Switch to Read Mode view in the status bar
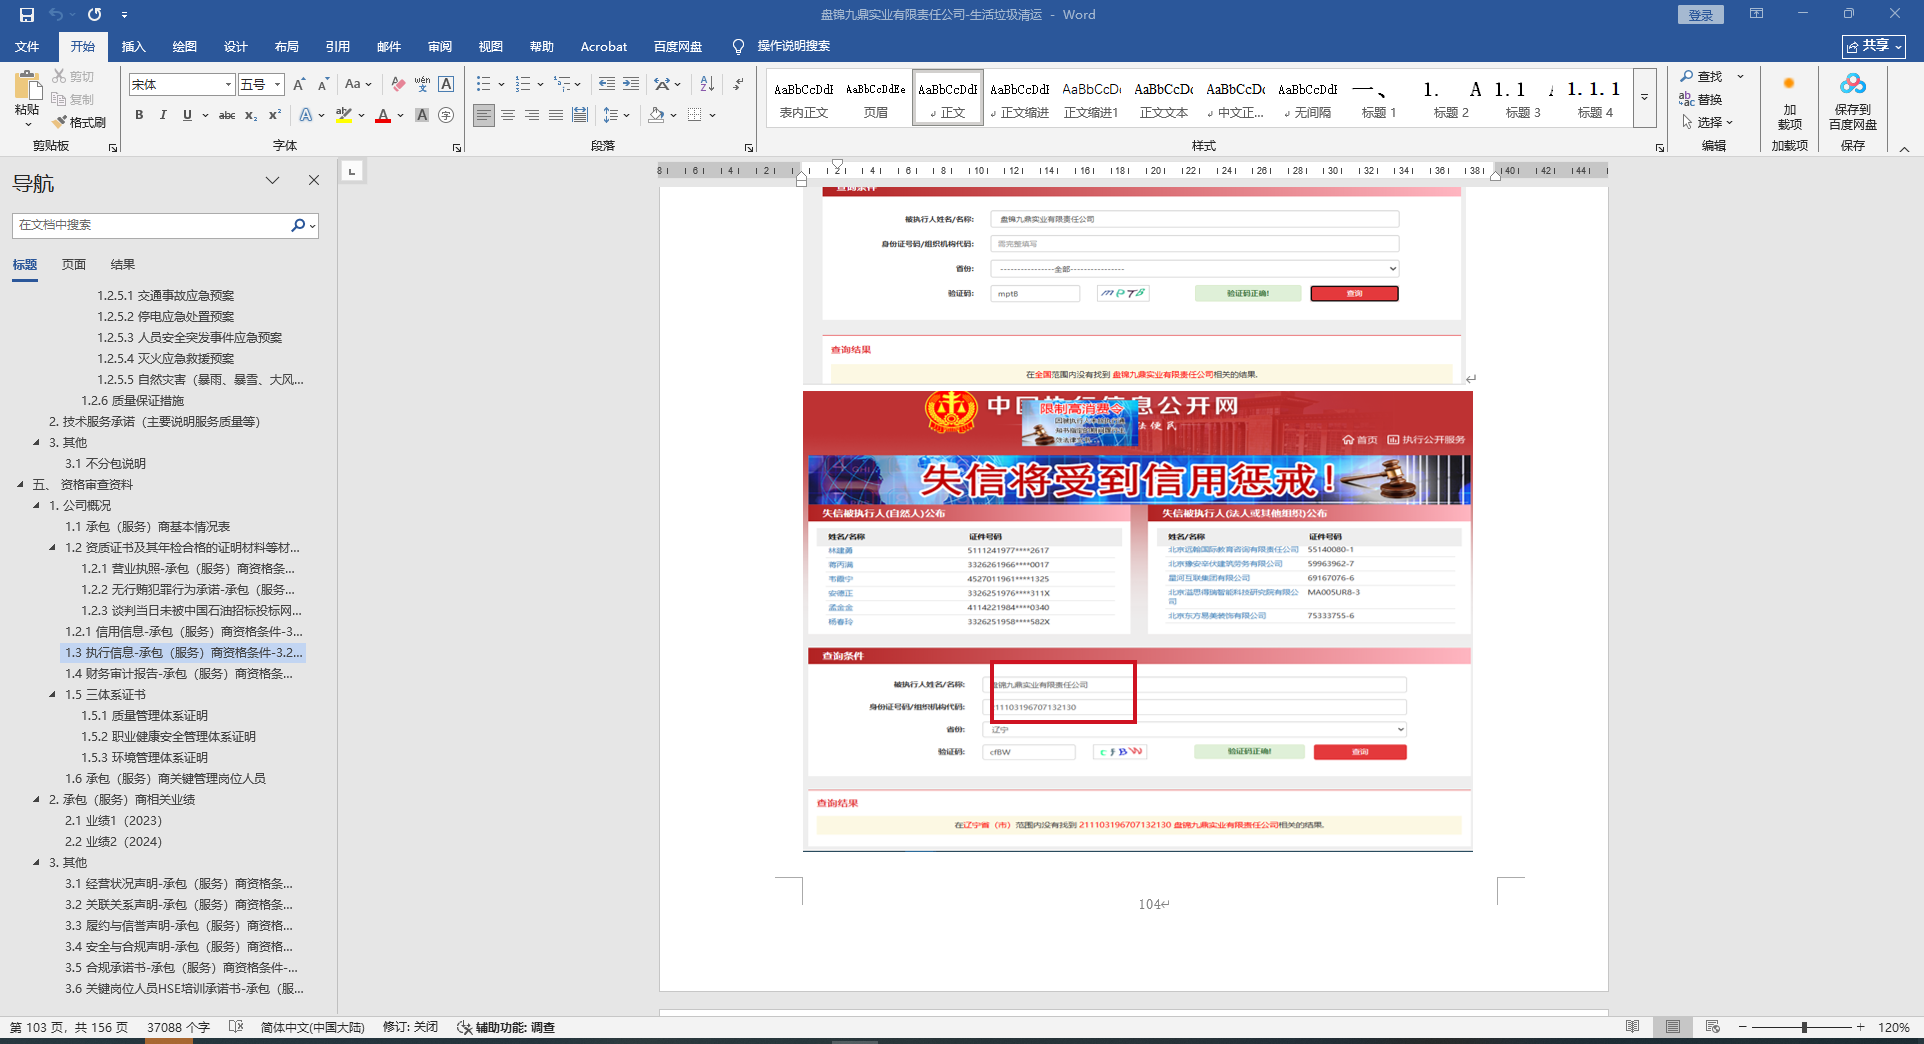1924x1044 pixels. click(1633, 1027)
